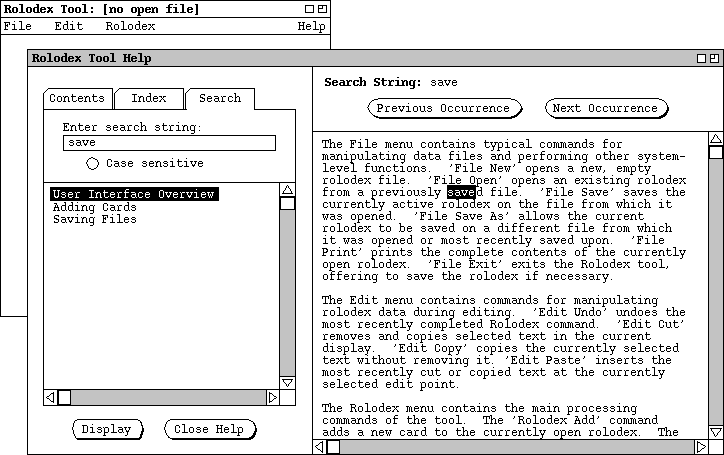Open the Edit menu

click(68, 26)
